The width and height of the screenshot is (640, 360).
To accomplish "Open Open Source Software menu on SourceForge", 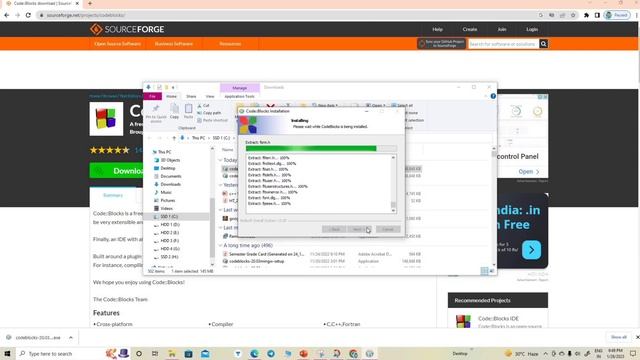I will click(x=118, y=44).
